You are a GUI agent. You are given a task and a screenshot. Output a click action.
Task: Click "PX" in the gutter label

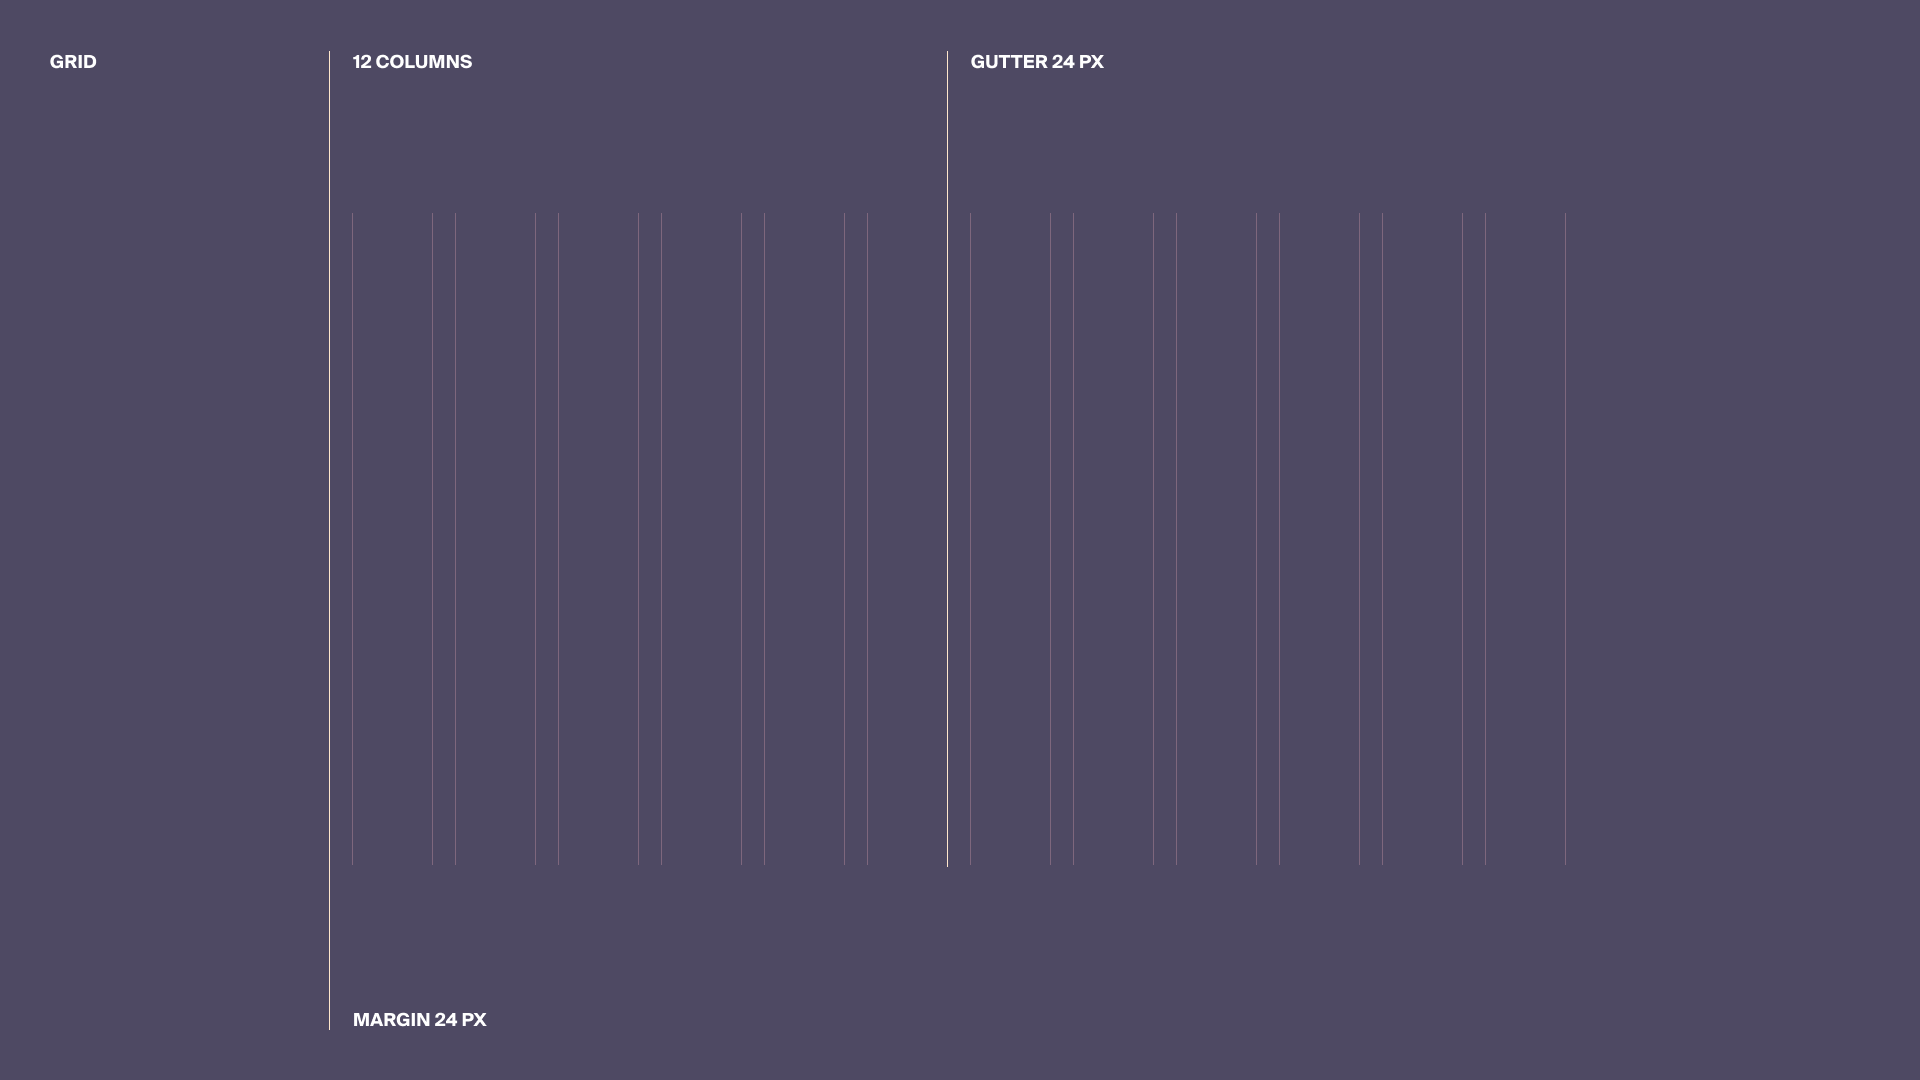tap(1091, 62)
